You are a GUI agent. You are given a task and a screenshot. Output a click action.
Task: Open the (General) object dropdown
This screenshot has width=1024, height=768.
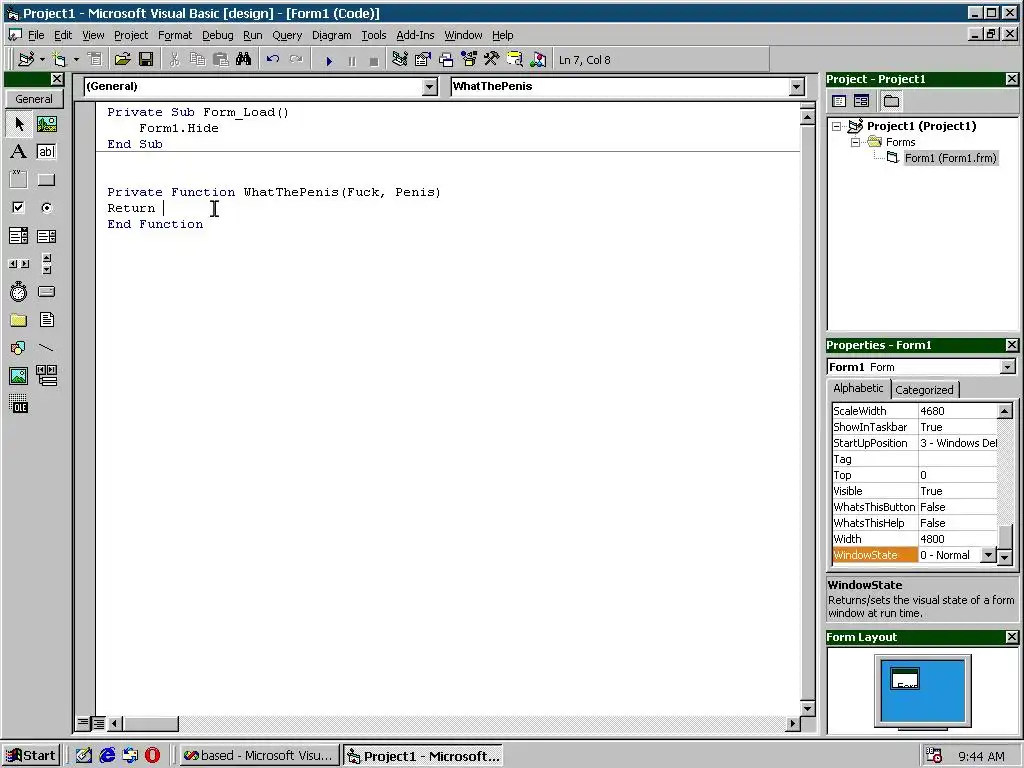pos(429,87)
